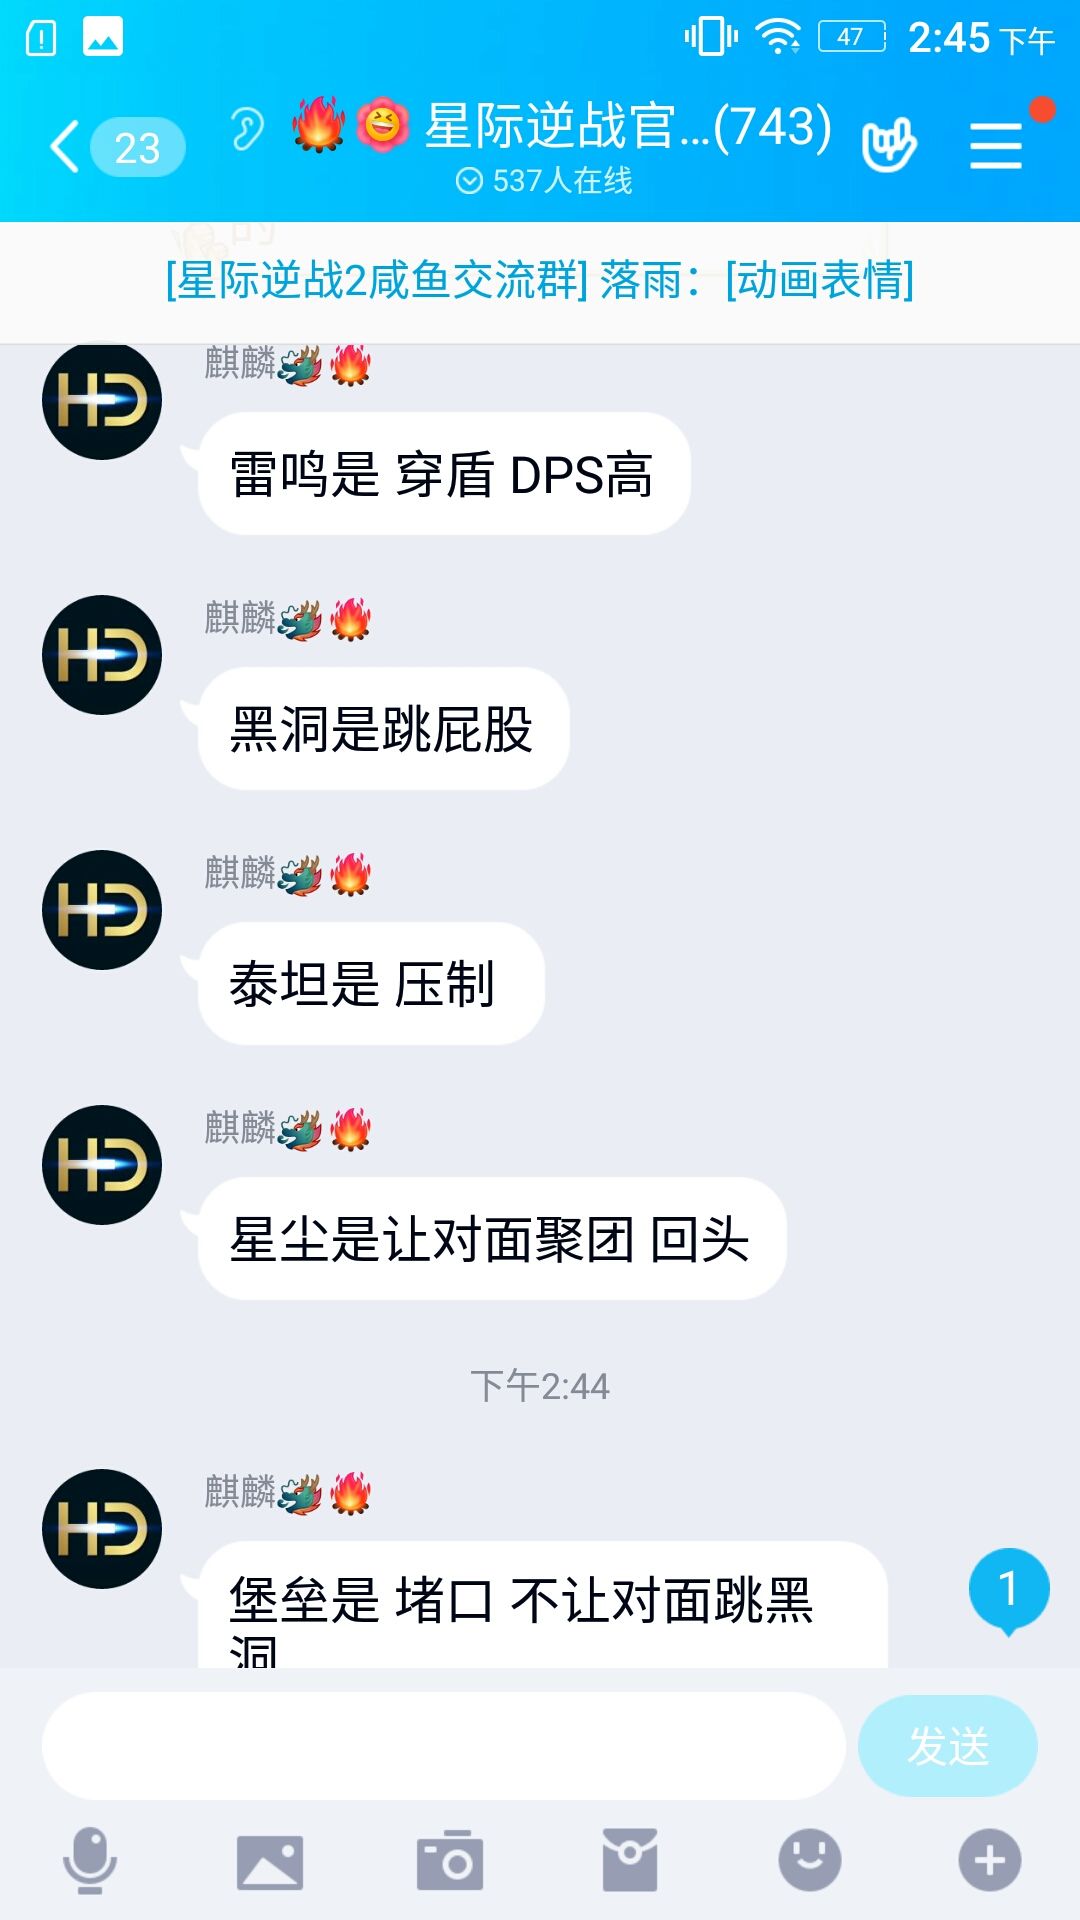This screenshot has height=1920, width=1080.
Task: Select the message bubble 黑洞是跳屁股
Action: [384, 728]
